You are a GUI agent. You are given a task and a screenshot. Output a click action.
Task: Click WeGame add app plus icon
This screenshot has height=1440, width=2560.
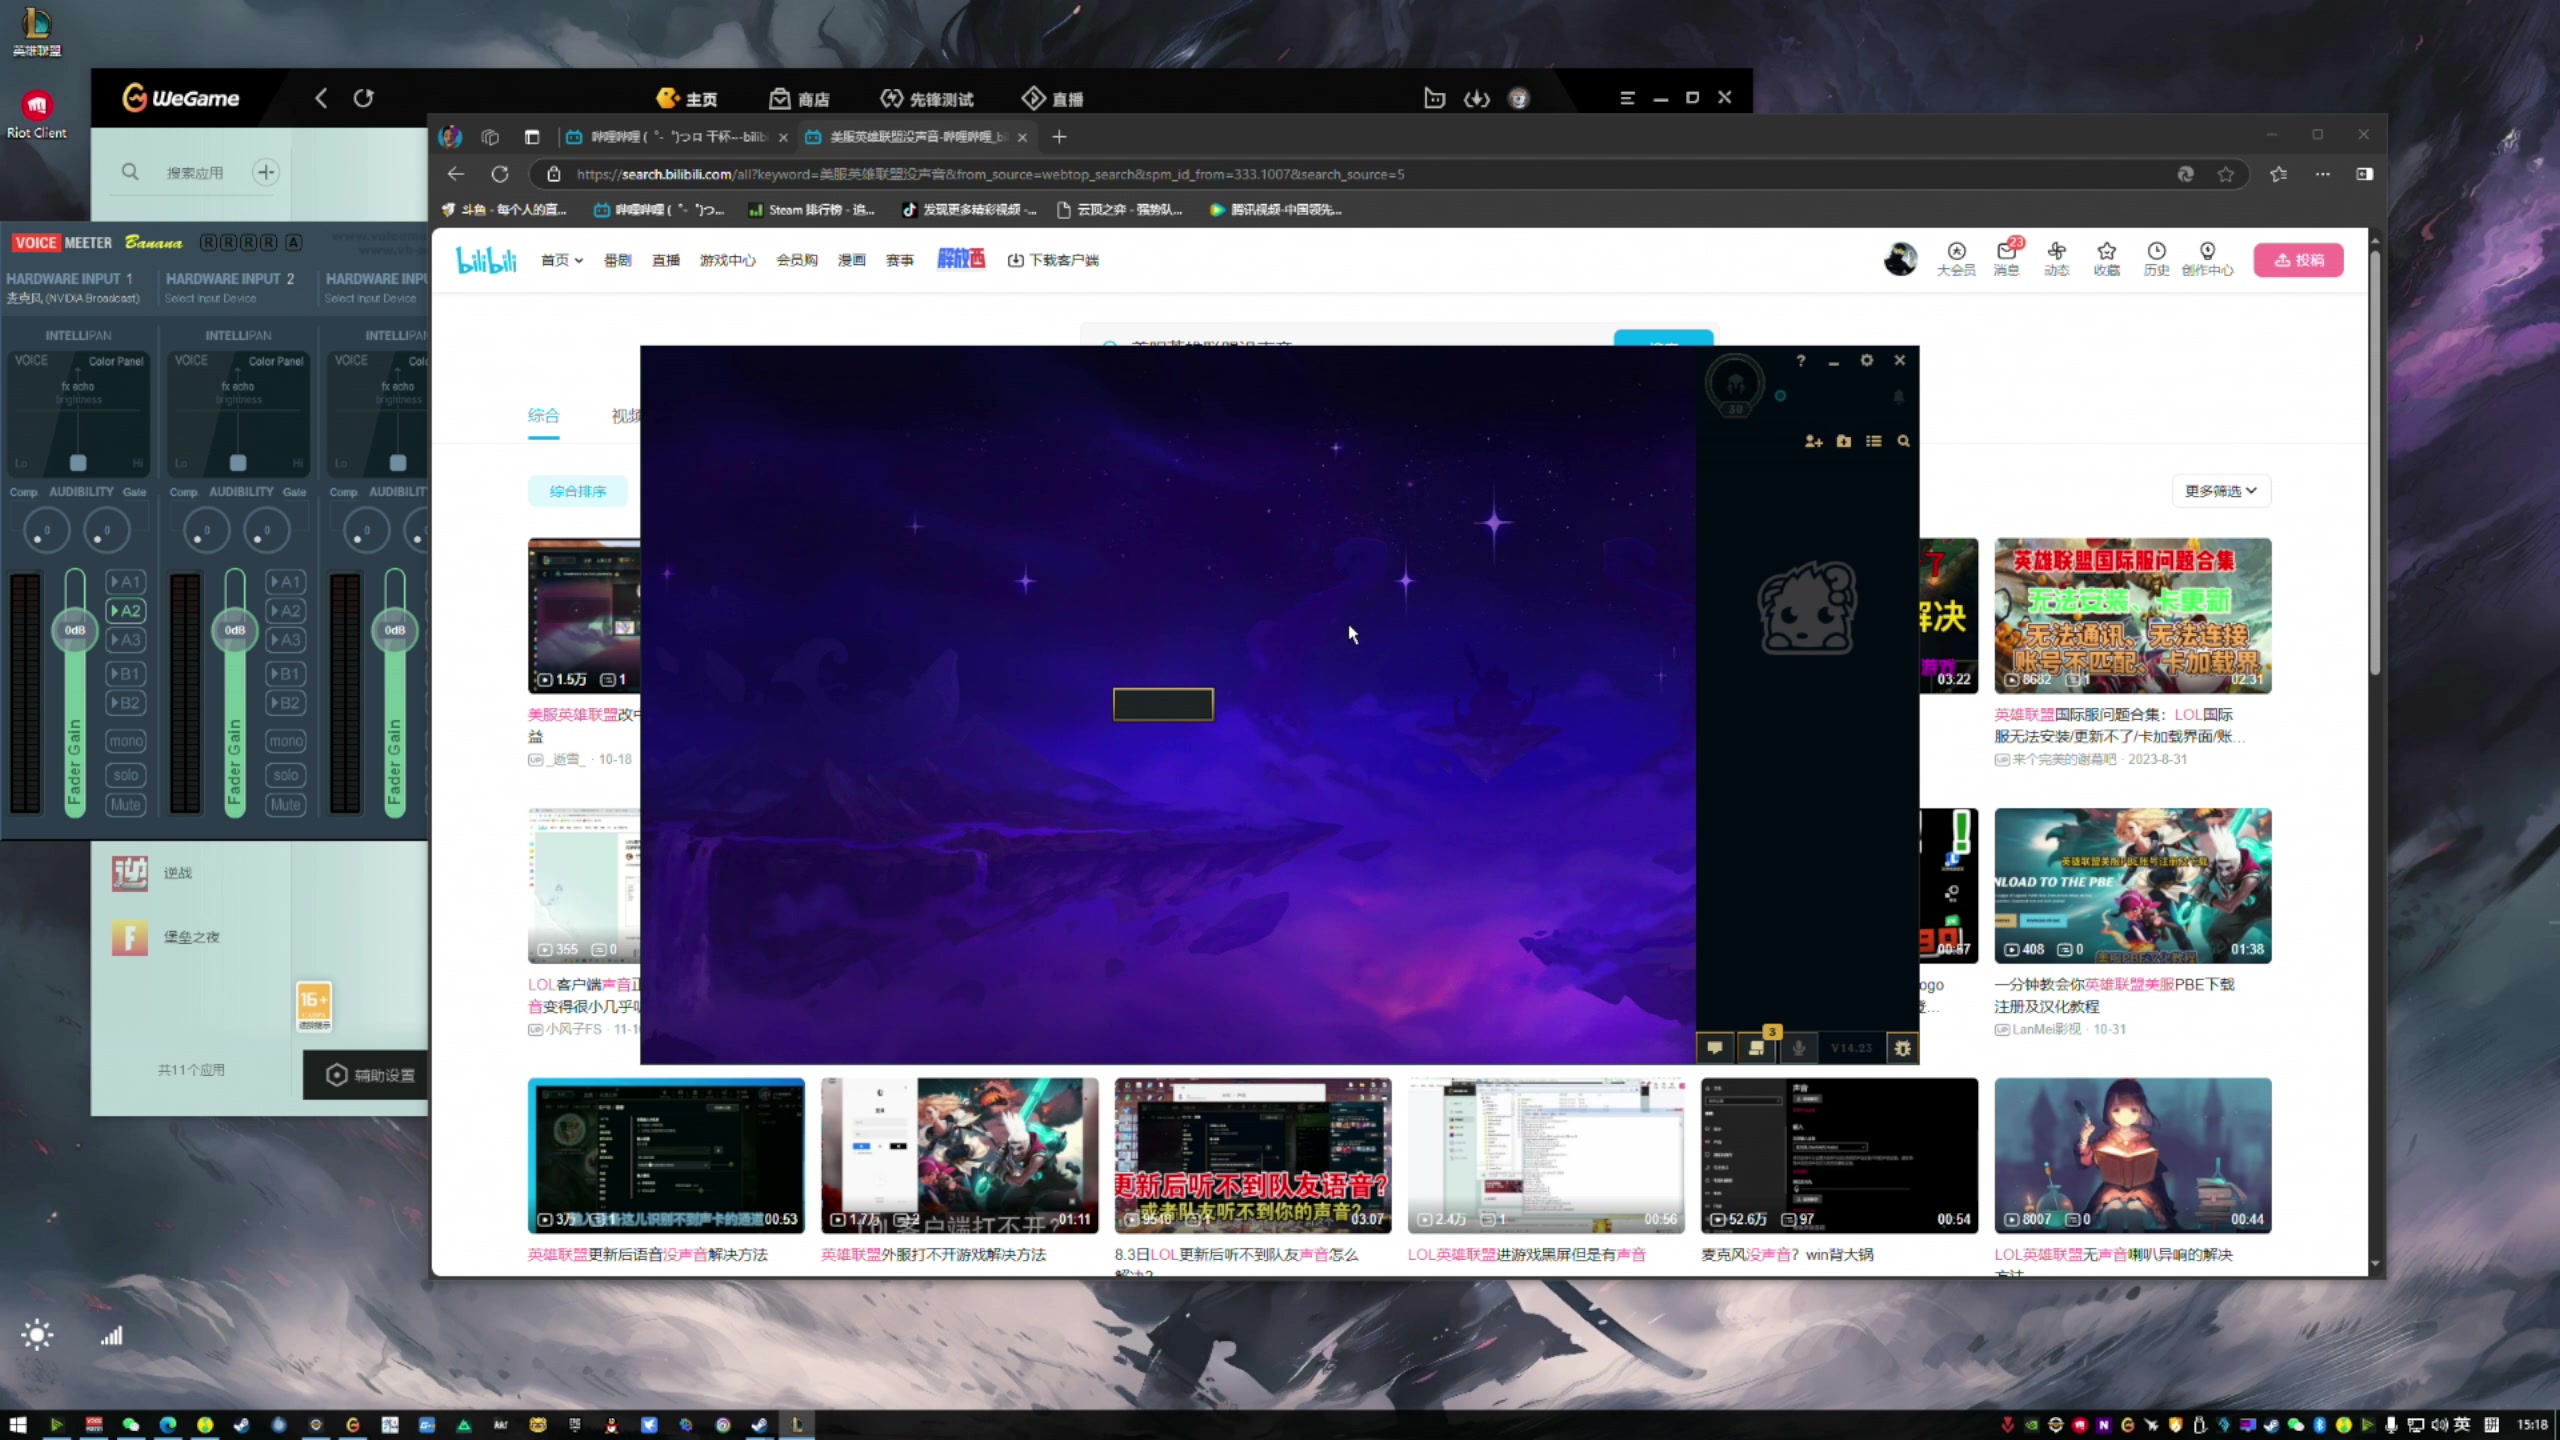click(265, 172)
